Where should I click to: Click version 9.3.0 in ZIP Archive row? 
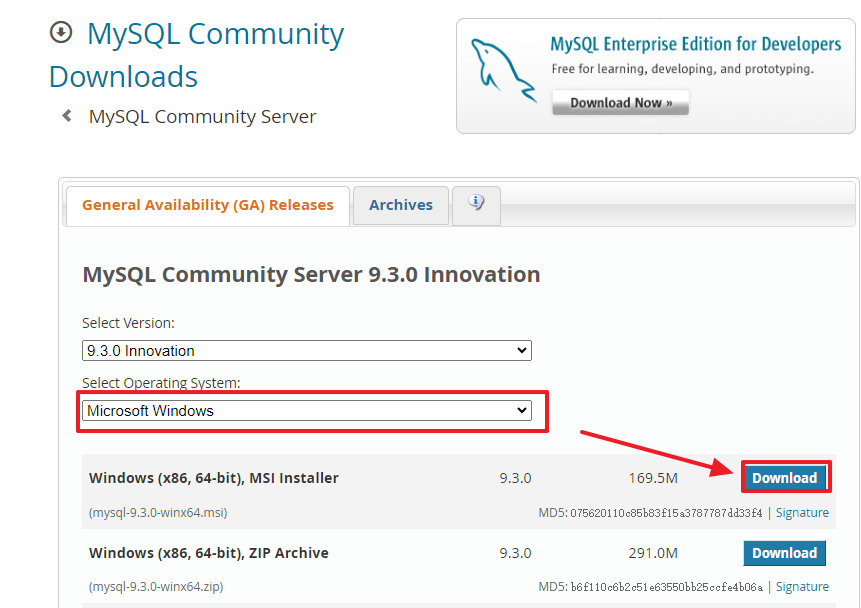515,553
